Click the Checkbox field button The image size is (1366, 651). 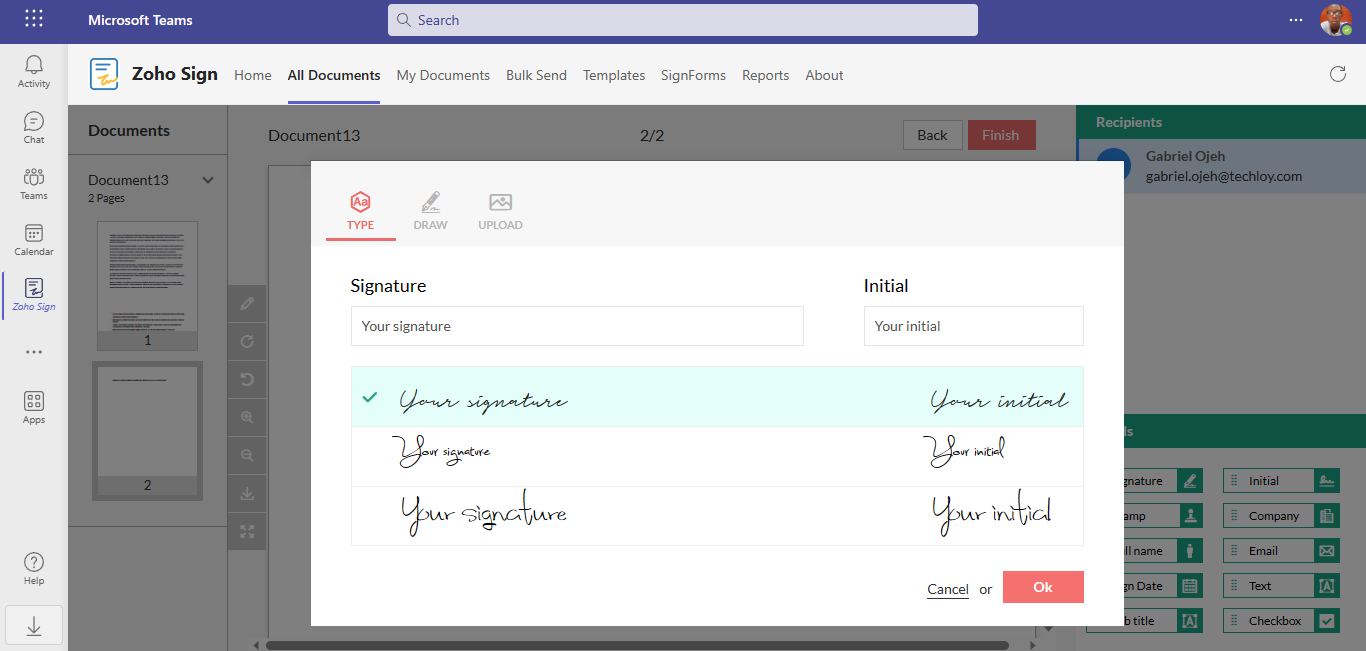[1281, 621]
